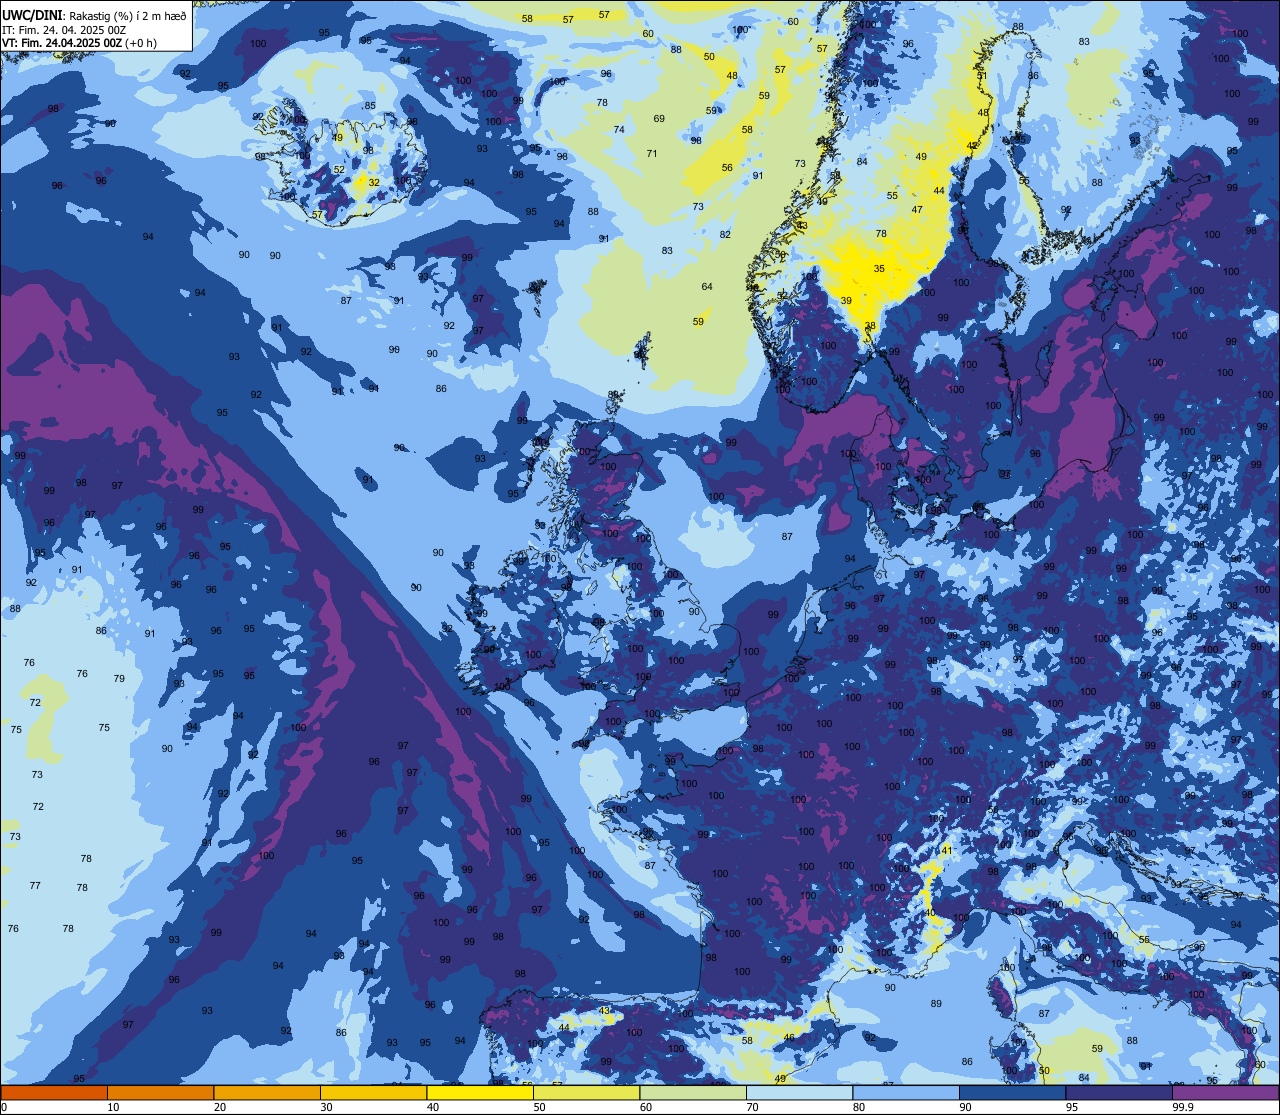The height and width of the screenshot is (1115, 1280).
Task: Click the 'VT: Fim. 24.04.2025 00Z (+0 h)' line
Action: pos(79,43)
